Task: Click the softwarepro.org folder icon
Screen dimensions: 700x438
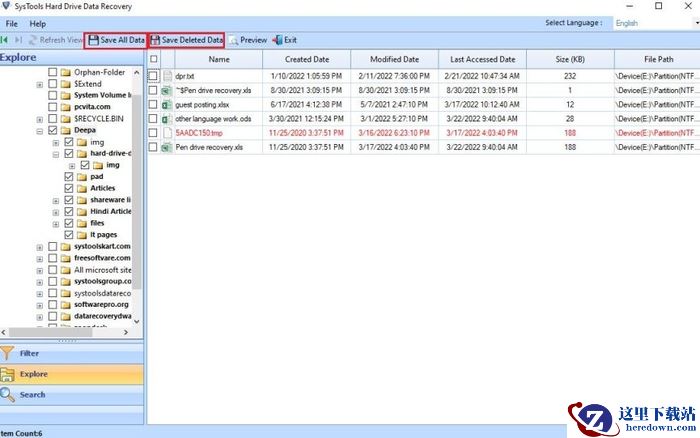Action: 66,305
